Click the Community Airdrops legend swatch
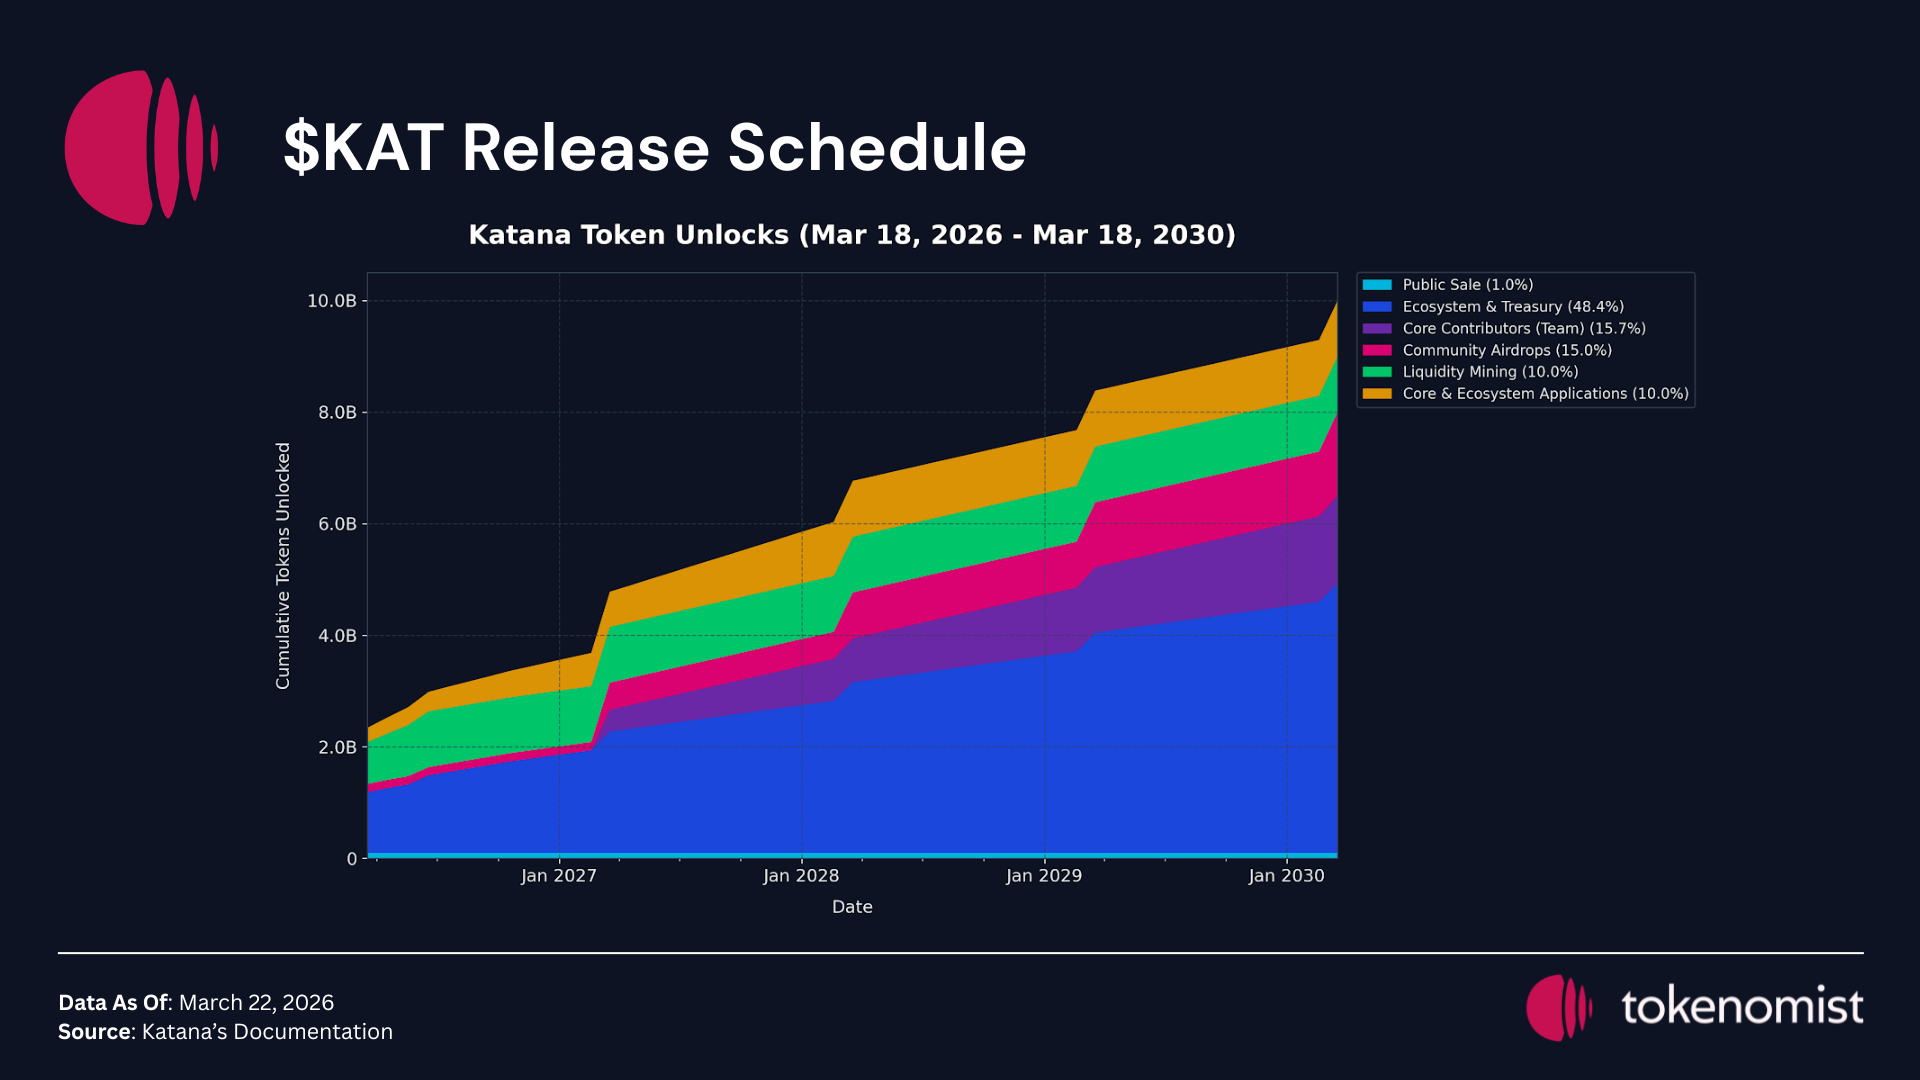This screenshot has width=1920, height=1080. [x=1377, y=351]
